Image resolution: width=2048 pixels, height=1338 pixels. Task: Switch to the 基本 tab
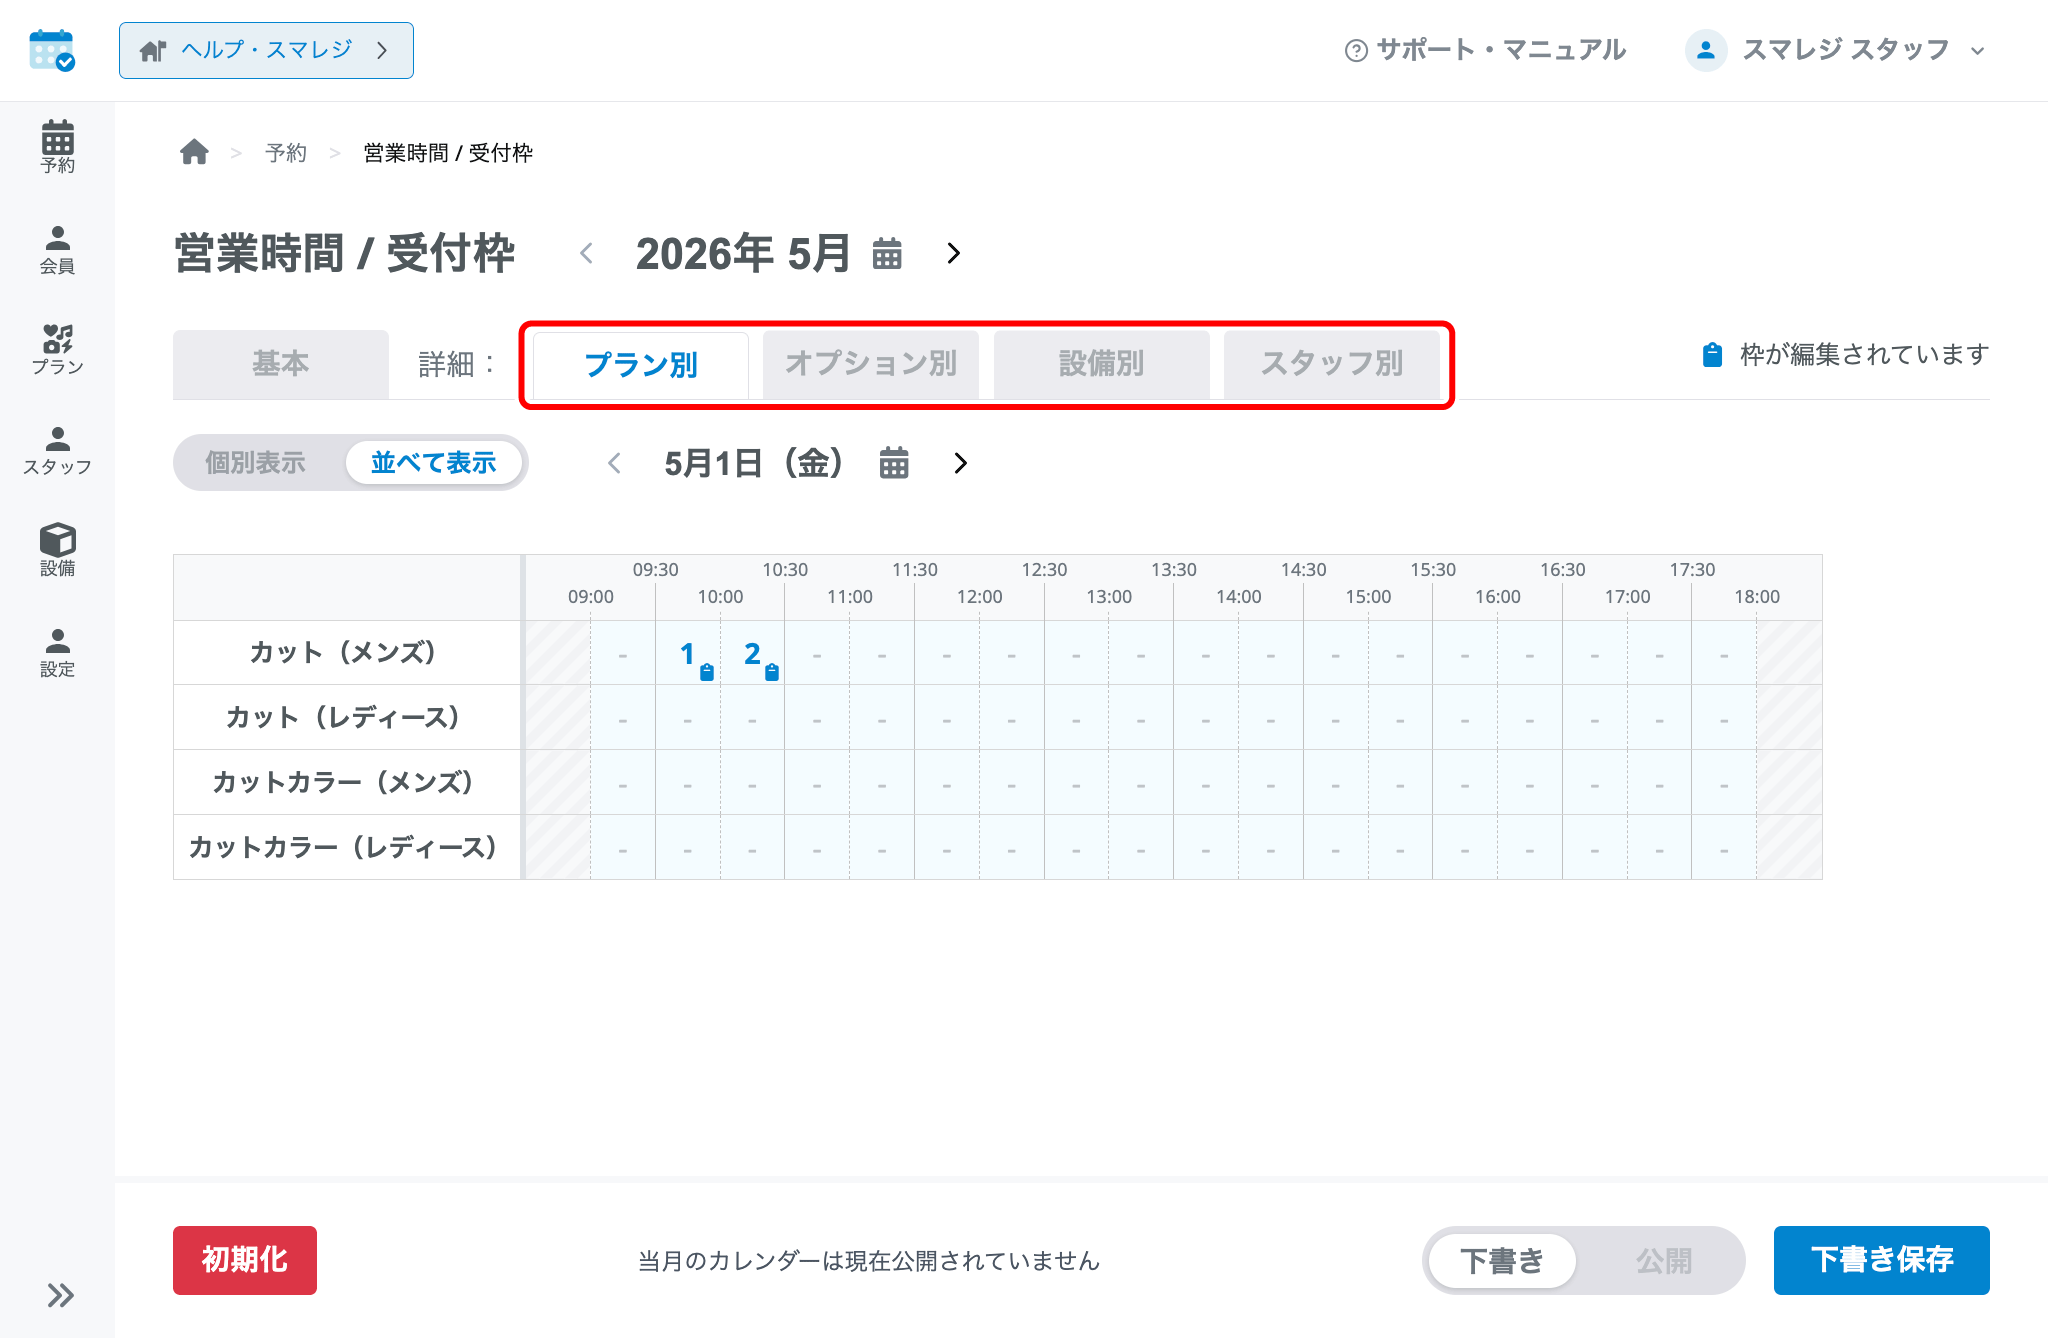tap(281, 364)
